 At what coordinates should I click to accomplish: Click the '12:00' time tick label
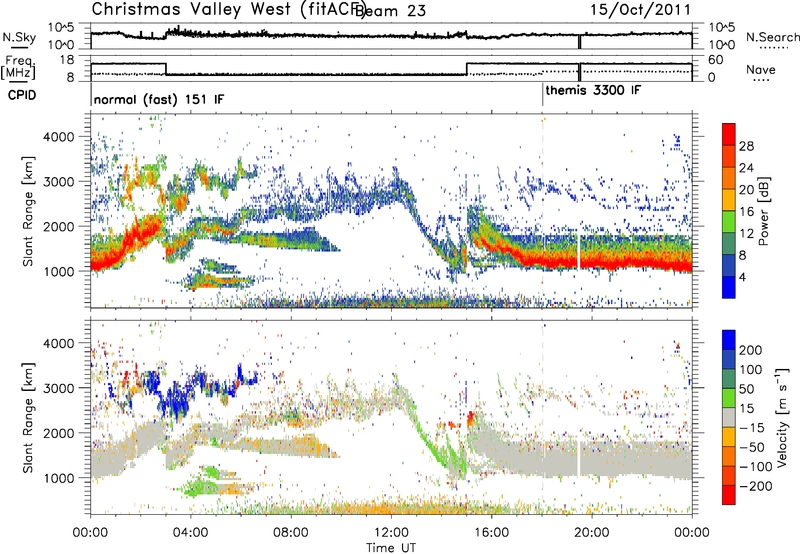(x=391, y=532)
